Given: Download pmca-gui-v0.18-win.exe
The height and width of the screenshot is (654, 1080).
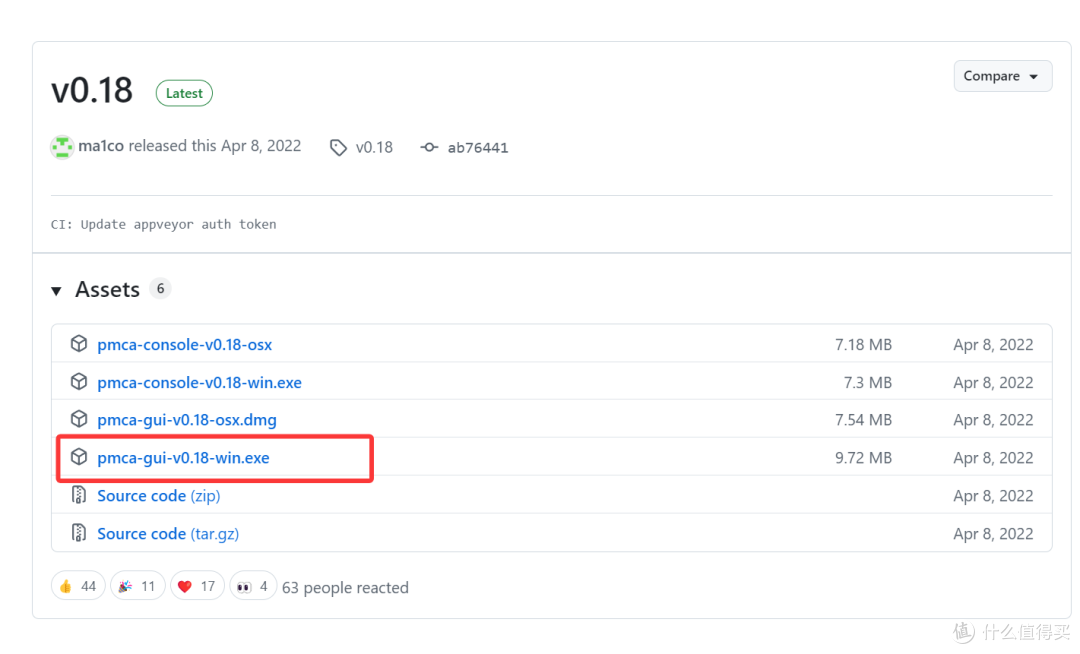Looking at the screenshot, I should pyautogui.click(x=183, y=458).
